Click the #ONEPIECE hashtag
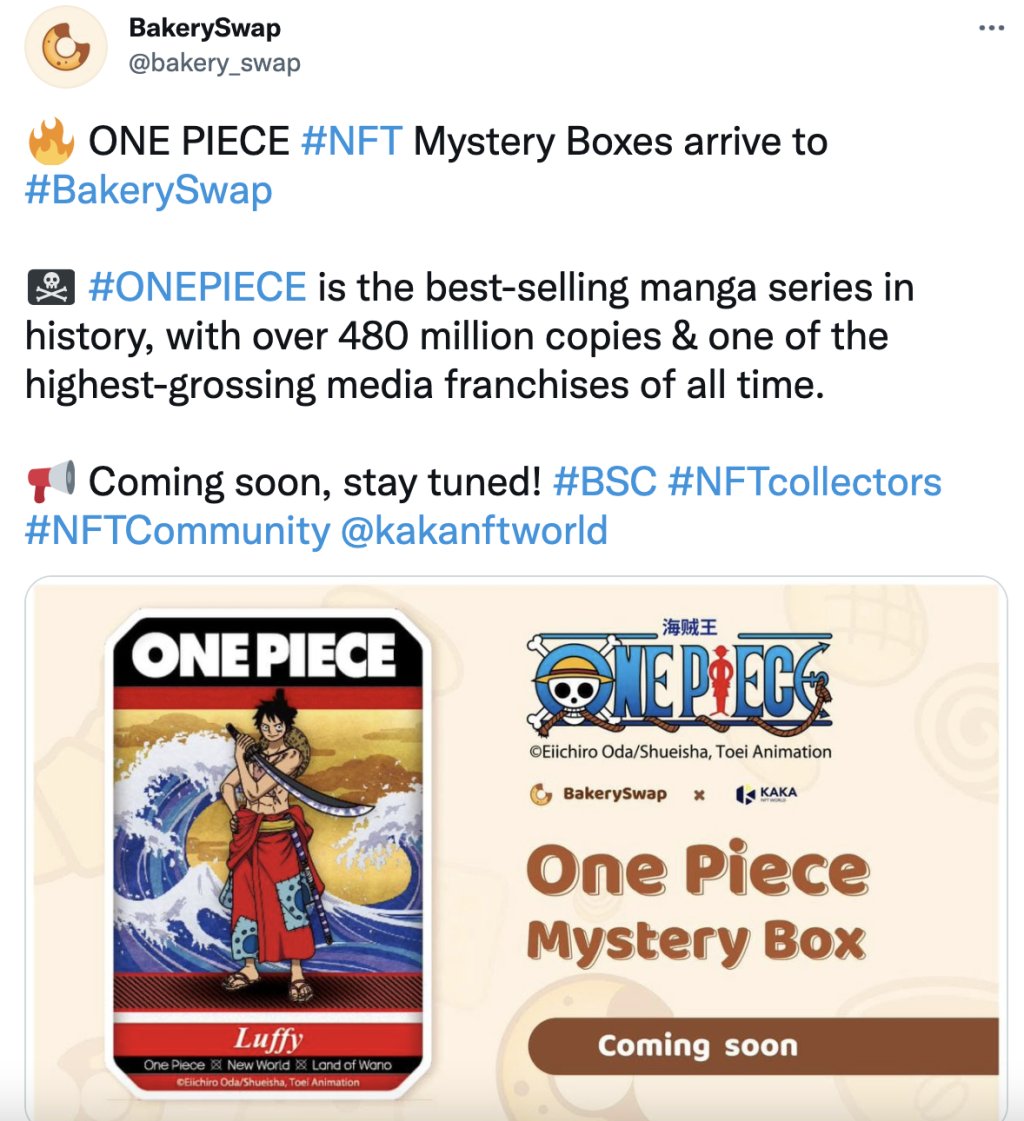 tap(197, 287)
